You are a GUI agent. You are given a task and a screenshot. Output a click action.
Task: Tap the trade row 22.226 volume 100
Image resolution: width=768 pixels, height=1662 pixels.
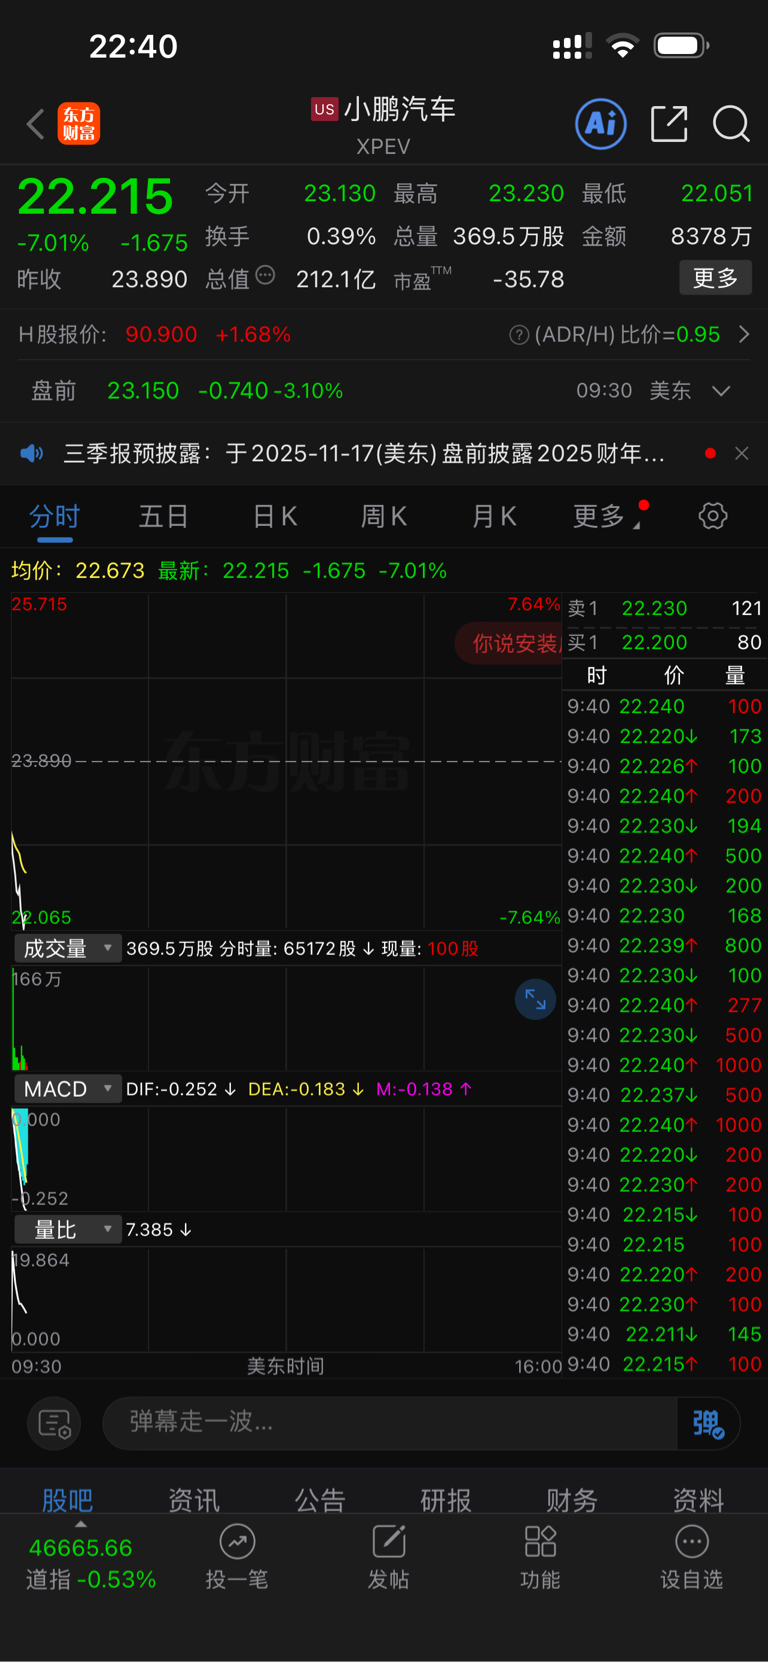coord(665,766)
